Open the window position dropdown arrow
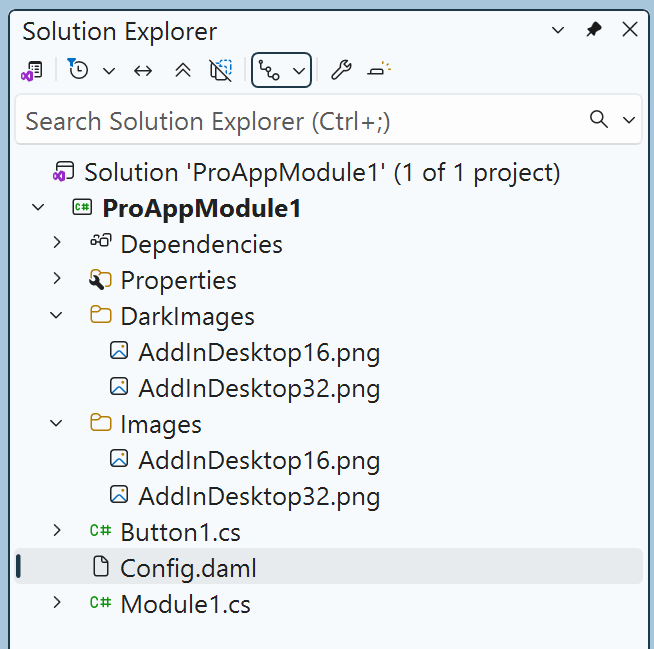This screenshot has width=654, height=649. [x=558, y=30]
